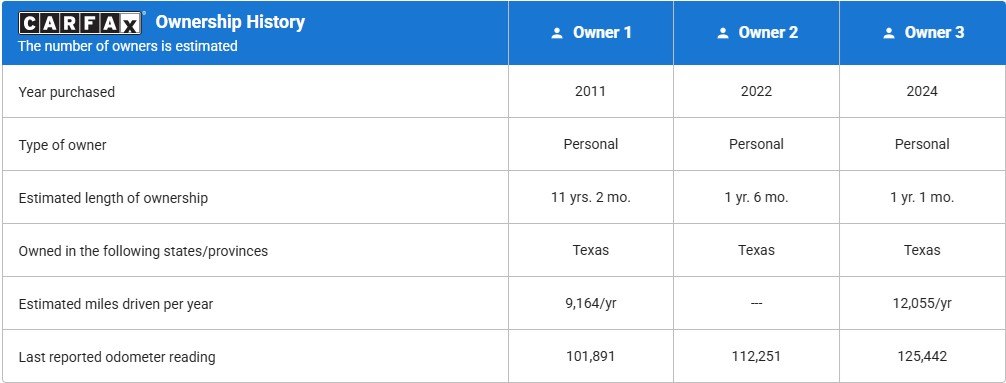Click the Type of owner row label
This screenshot has height=383, width=1006.
point(62,145)
